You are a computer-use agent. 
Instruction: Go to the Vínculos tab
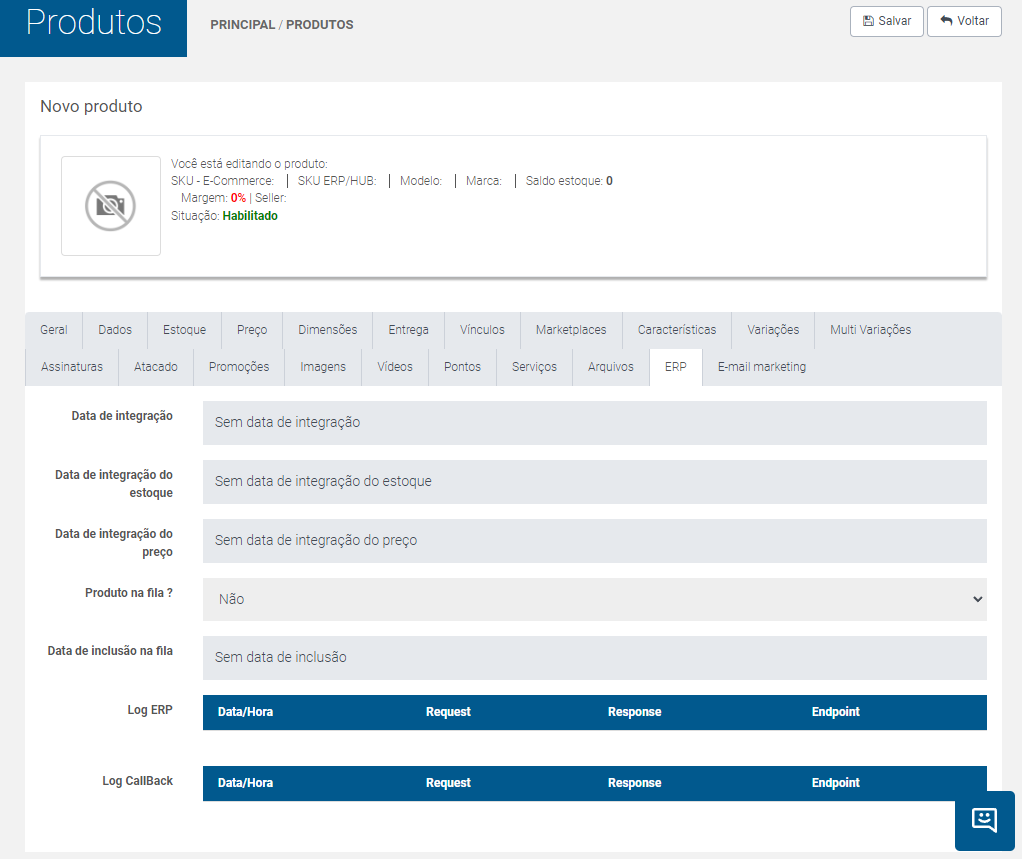tap(482, 330)
